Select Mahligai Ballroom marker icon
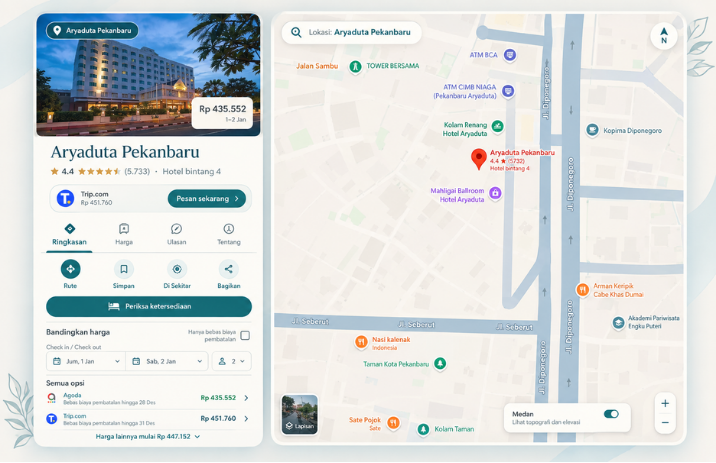This screenshot has height=463, width=716. tap(495, 193)
